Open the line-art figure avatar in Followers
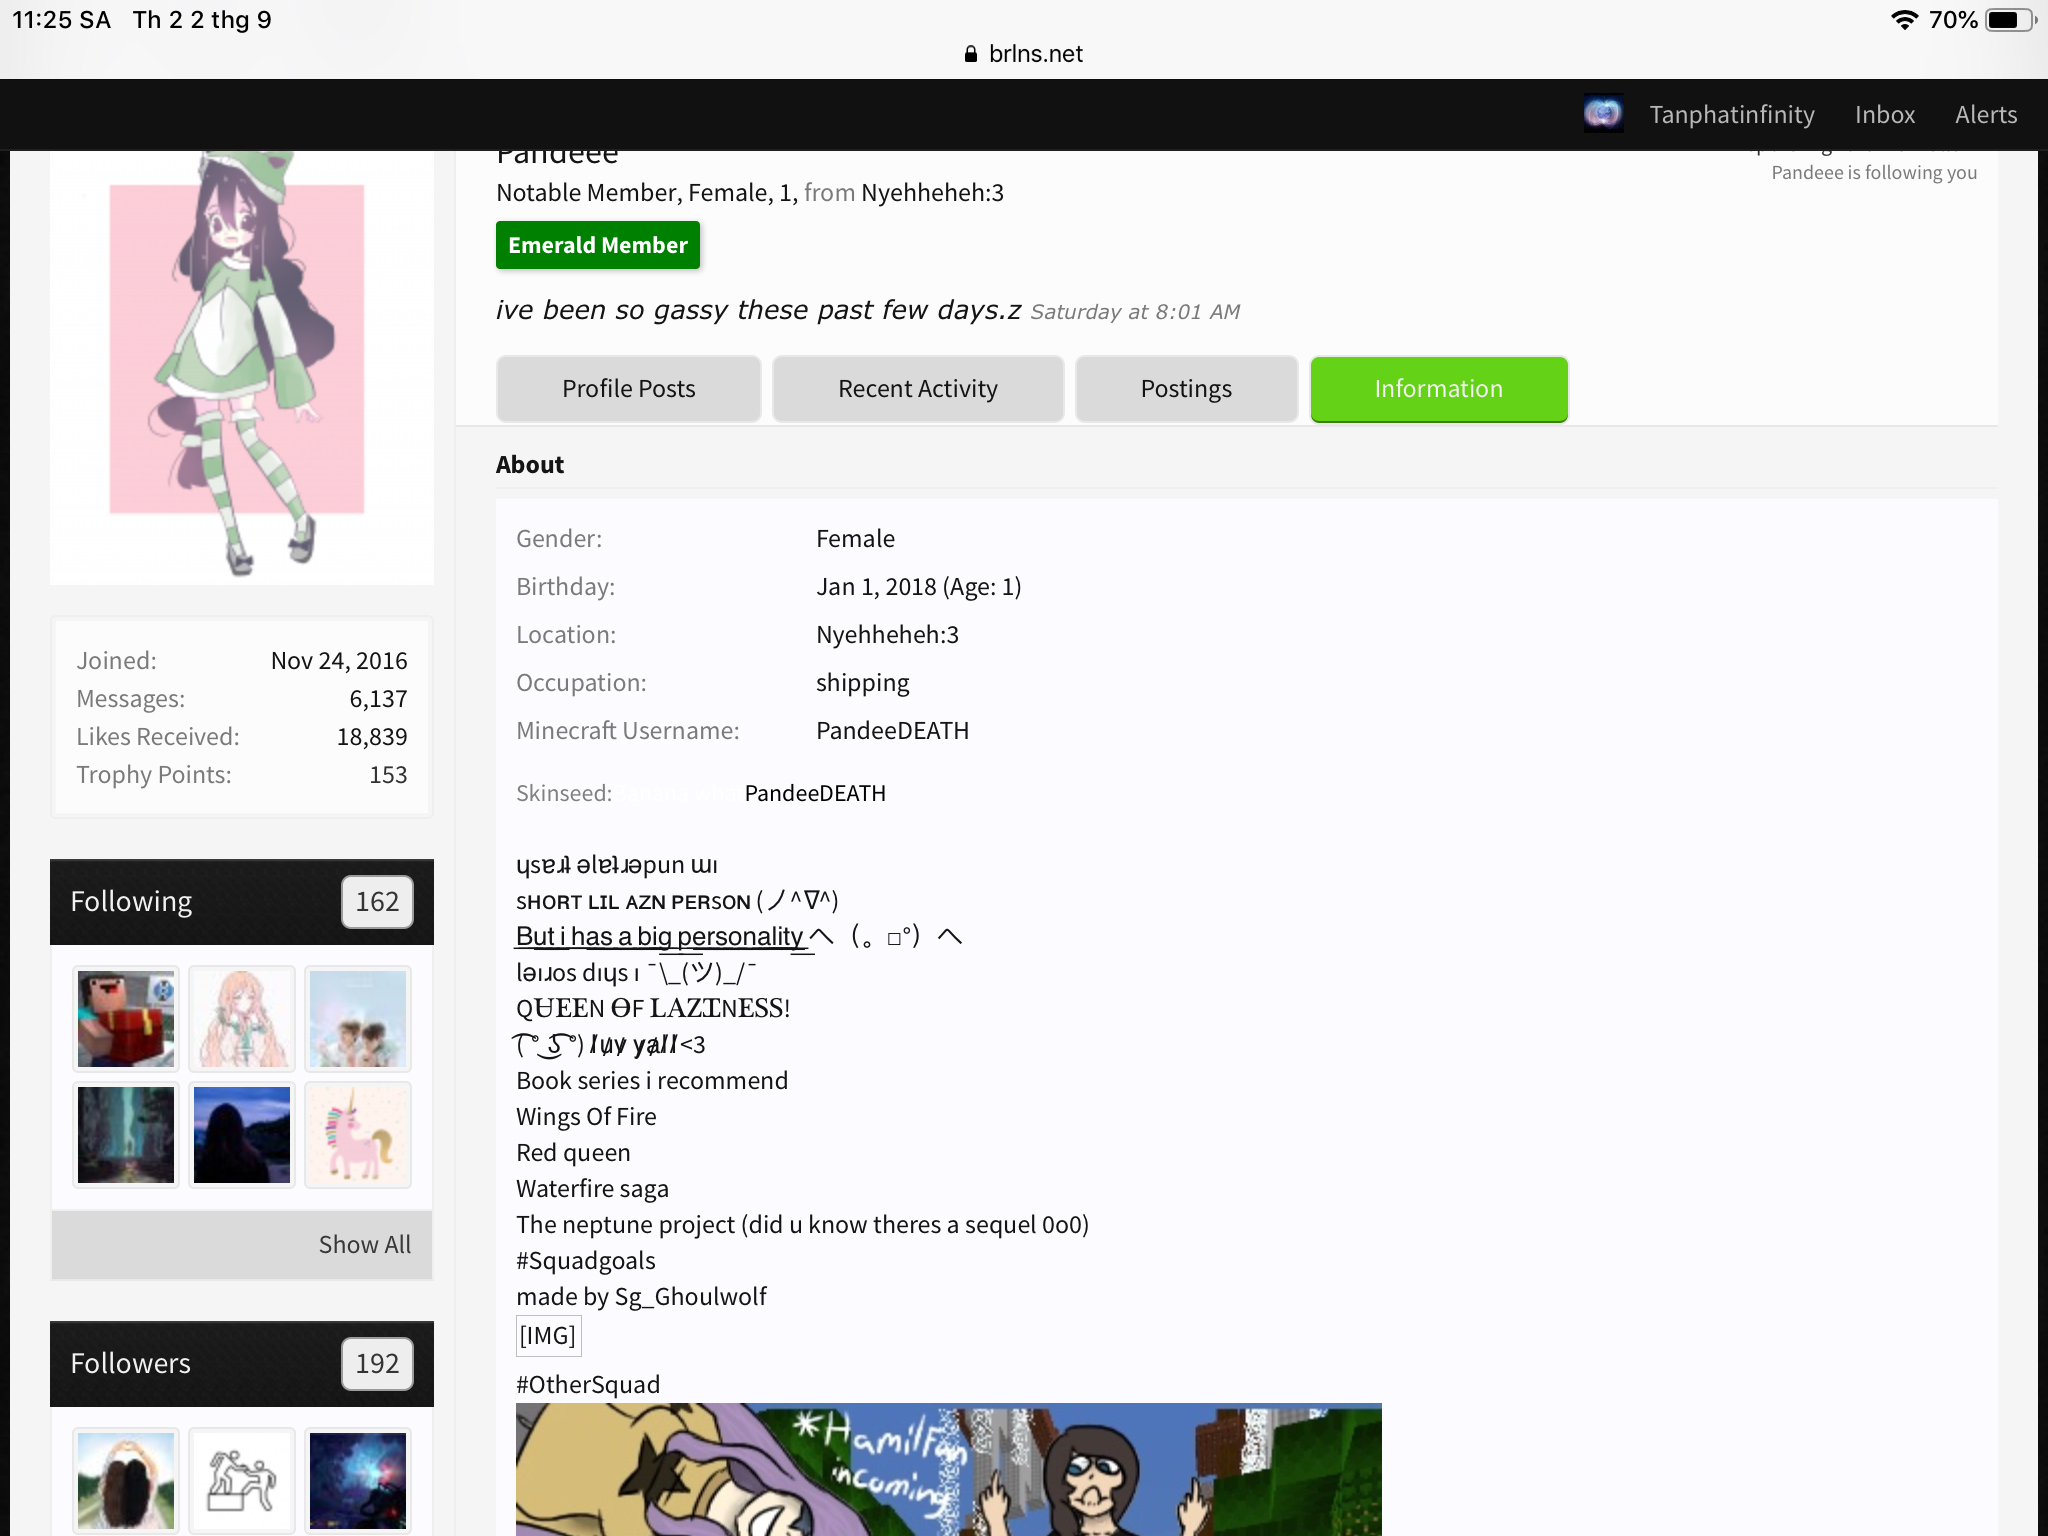 (x=242, y=1481)
